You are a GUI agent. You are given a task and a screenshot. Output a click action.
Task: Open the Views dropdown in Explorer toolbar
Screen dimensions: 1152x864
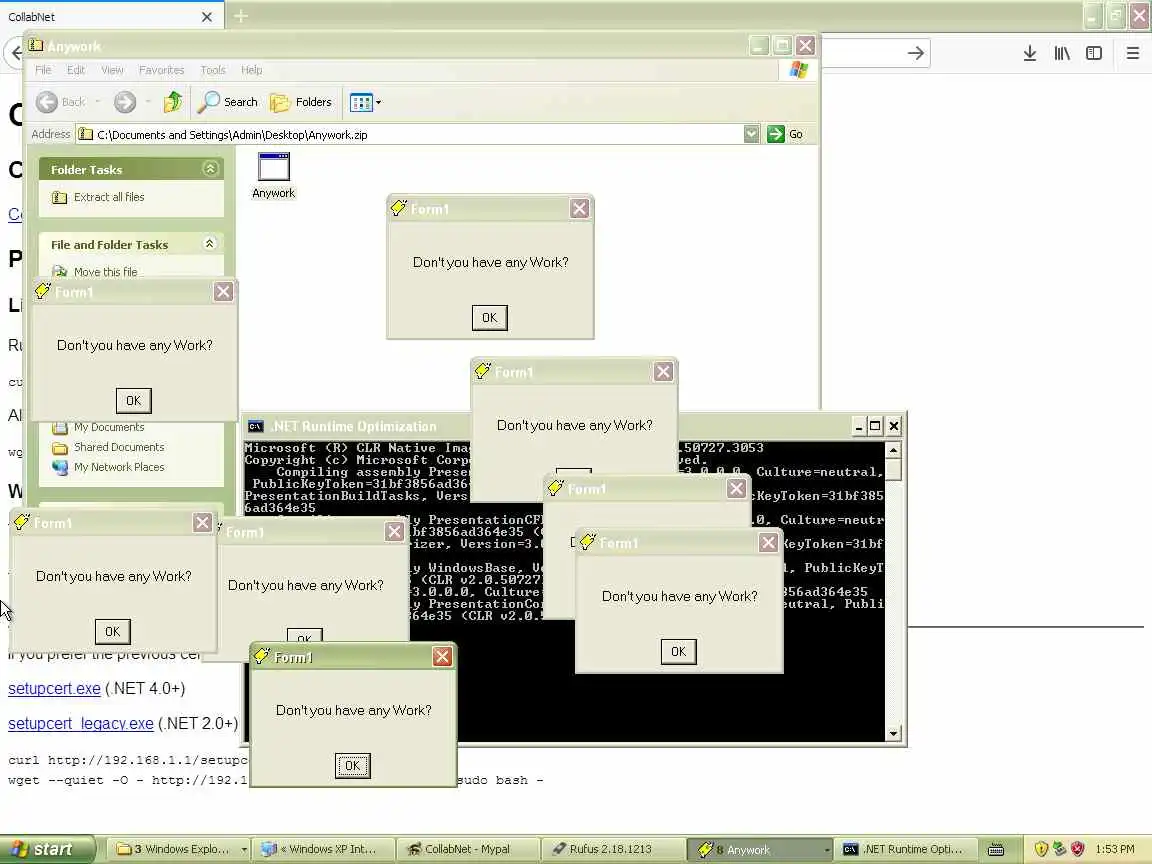365,102
